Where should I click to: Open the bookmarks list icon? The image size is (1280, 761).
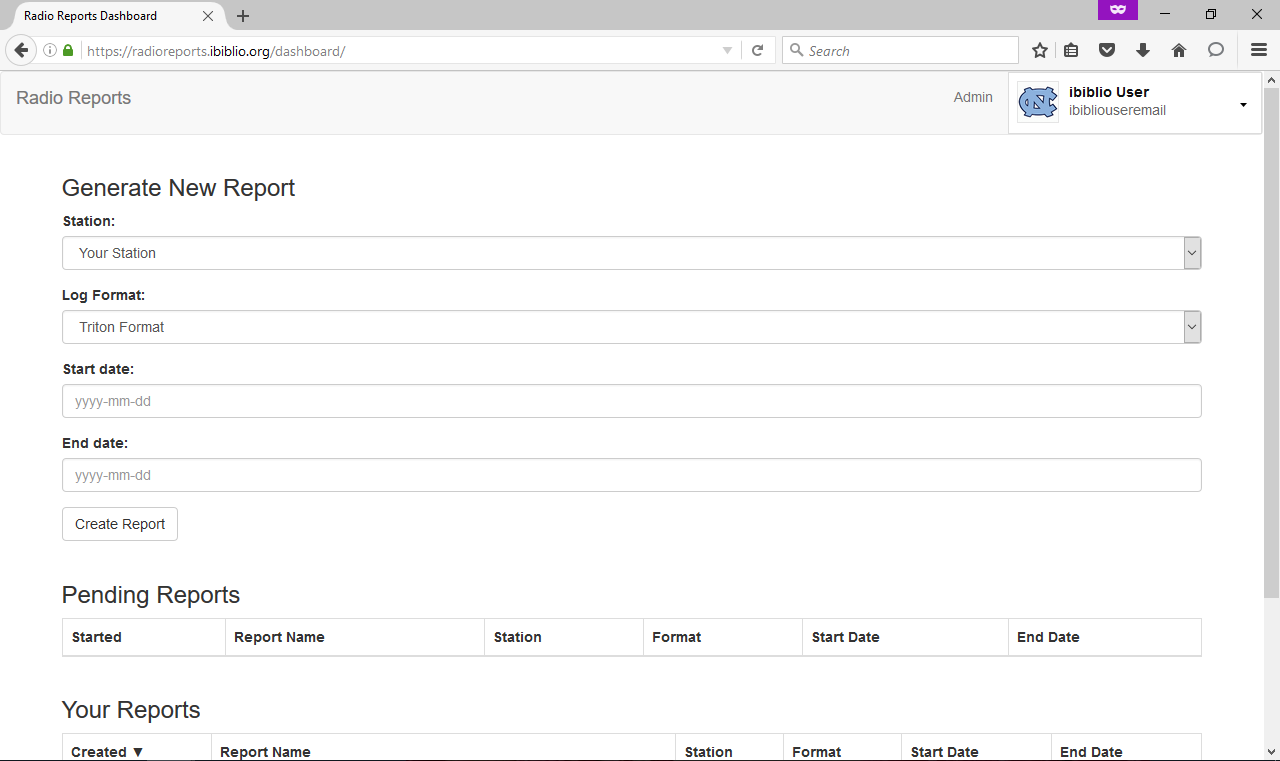click(x=1071, y=51)
